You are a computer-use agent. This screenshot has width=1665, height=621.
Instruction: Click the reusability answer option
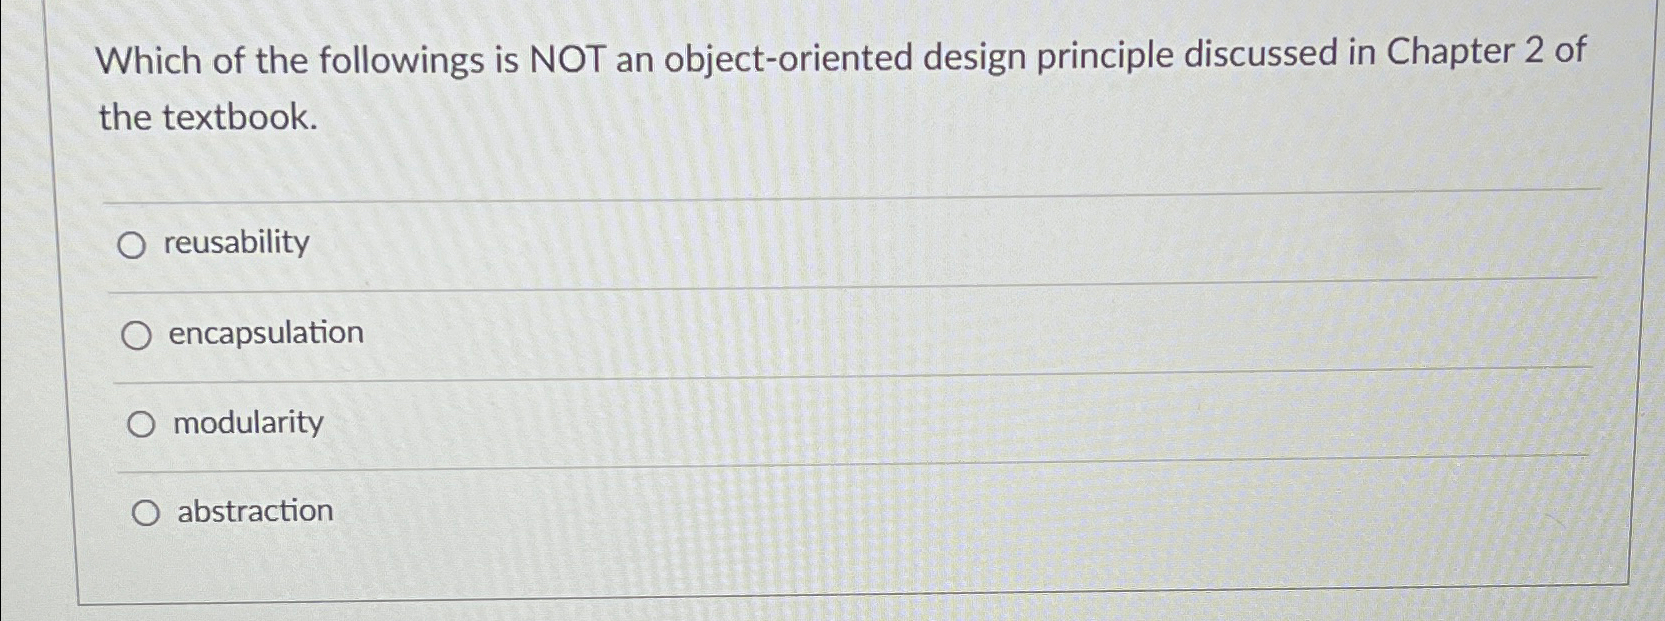coord(237,243)
